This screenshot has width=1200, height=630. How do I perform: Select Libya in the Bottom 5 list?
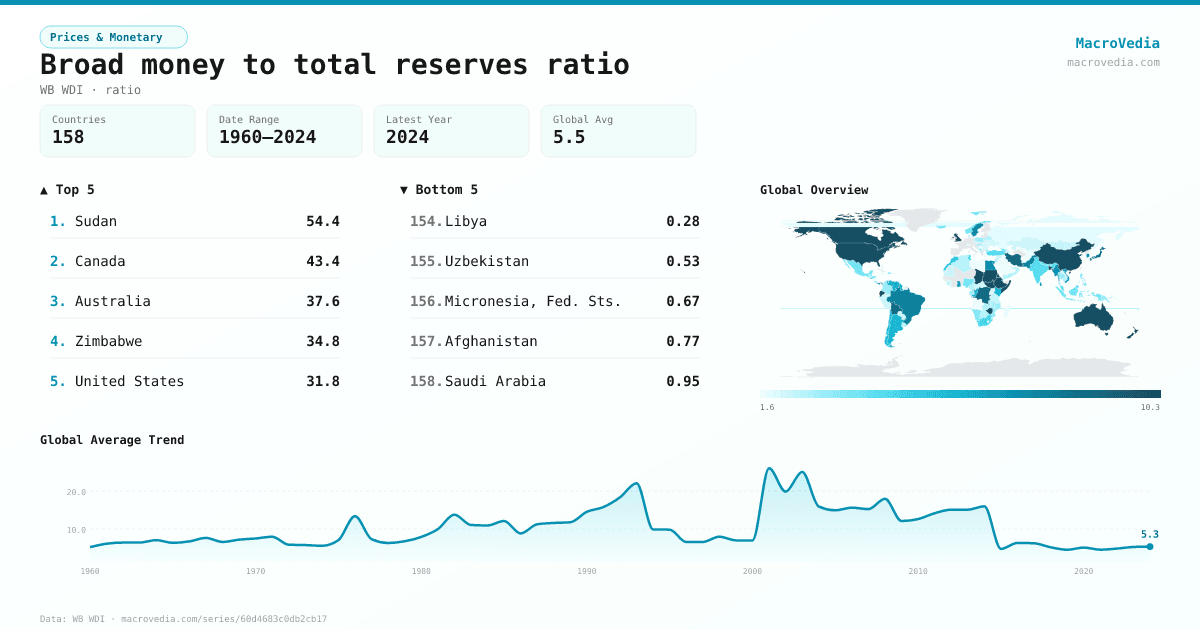point(554,221)
